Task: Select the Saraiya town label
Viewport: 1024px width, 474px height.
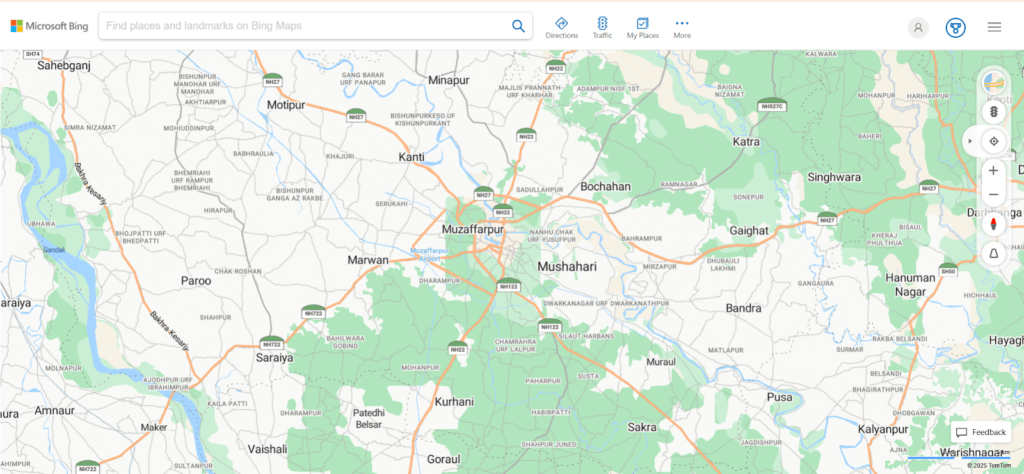Action: tap(274, 358)
